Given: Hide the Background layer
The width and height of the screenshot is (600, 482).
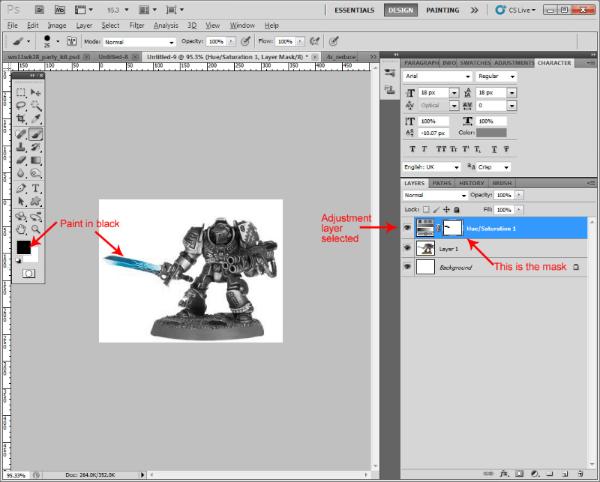Looking at the screenshot, I should [407, 268].
